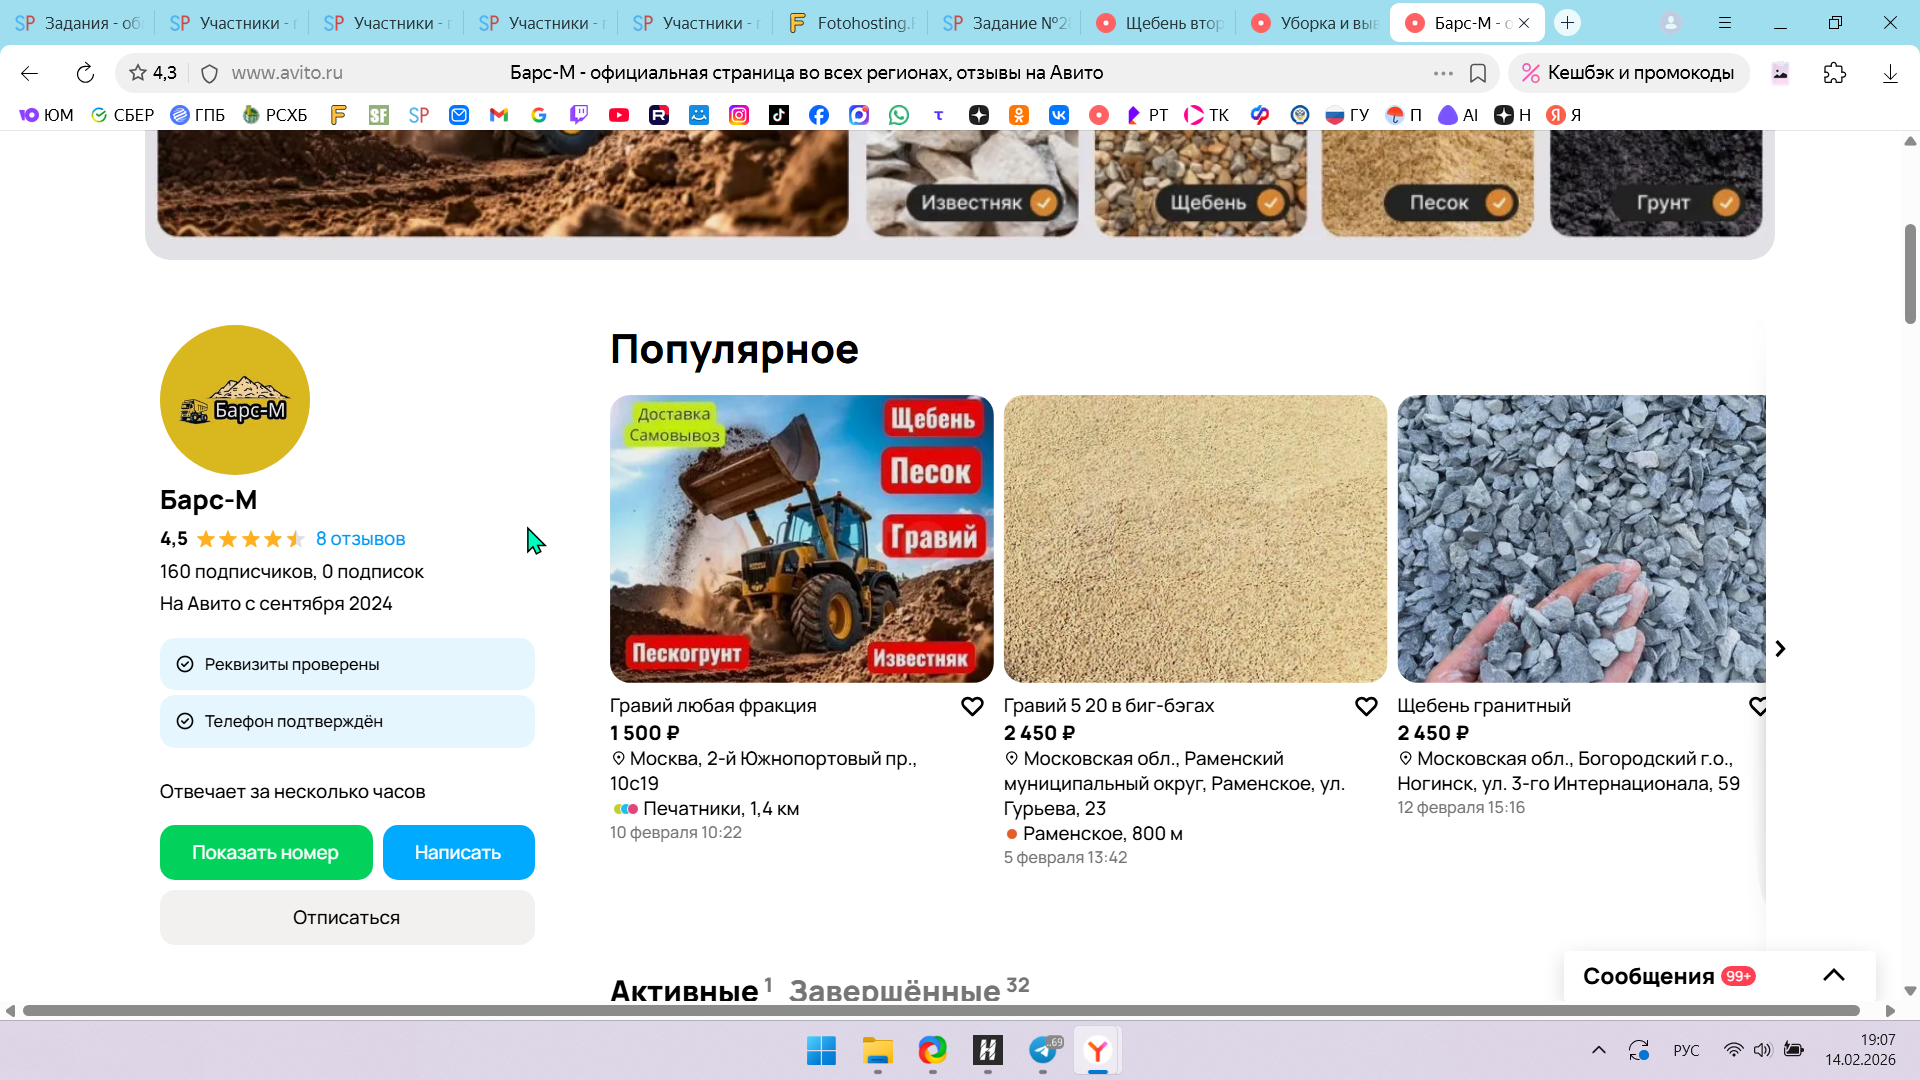
Task: Switch to the 'Завершённые' listings tab
Action: [894, 991]
